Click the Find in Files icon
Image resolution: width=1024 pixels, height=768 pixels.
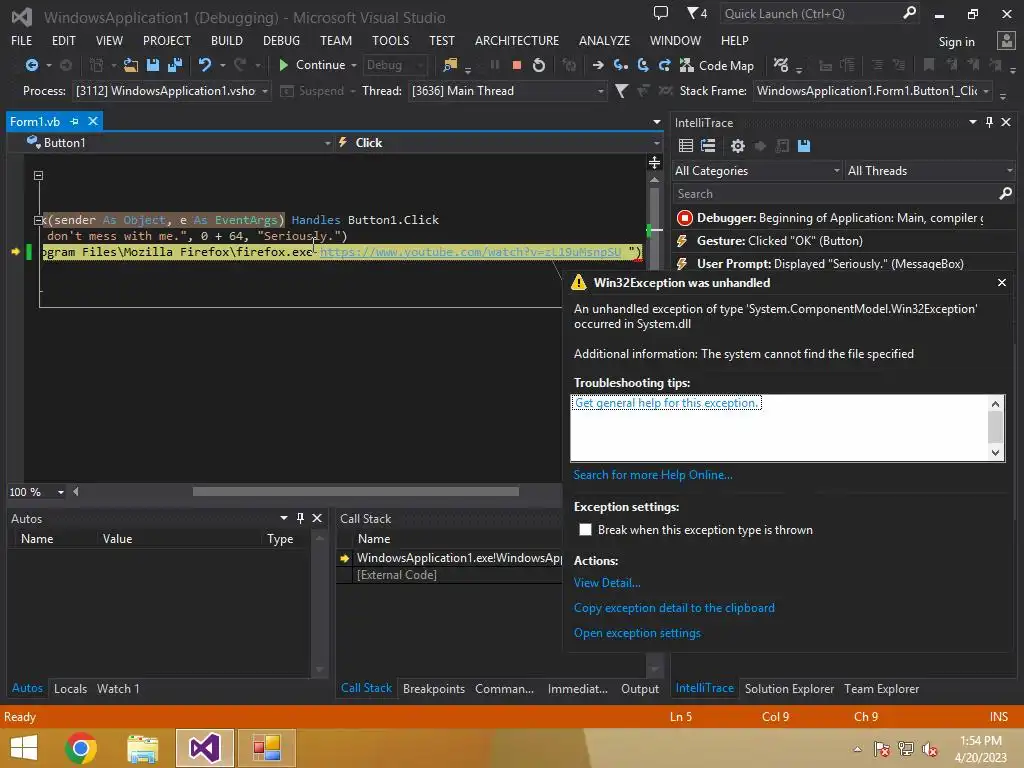450,65
